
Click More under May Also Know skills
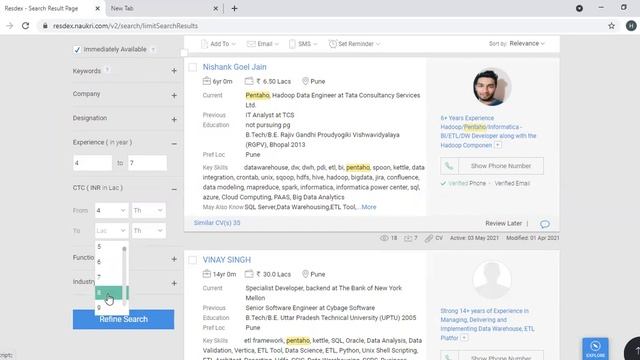[x=369, y=207]
